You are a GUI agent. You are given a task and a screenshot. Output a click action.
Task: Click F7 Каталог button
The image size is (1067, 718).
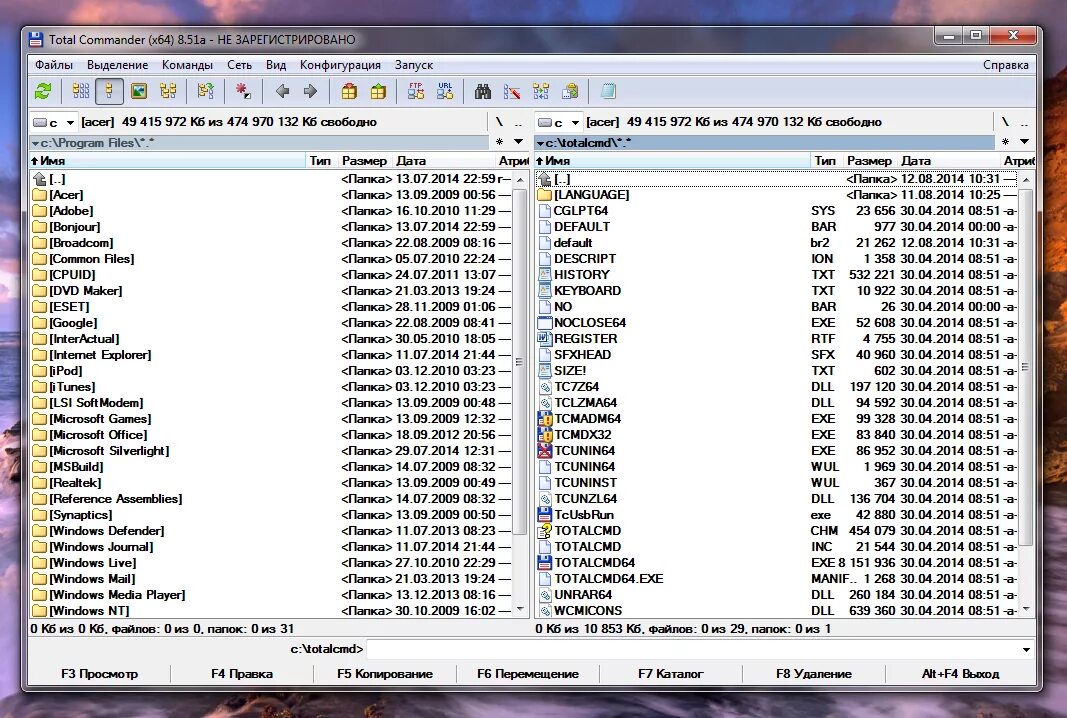(670, 674)
